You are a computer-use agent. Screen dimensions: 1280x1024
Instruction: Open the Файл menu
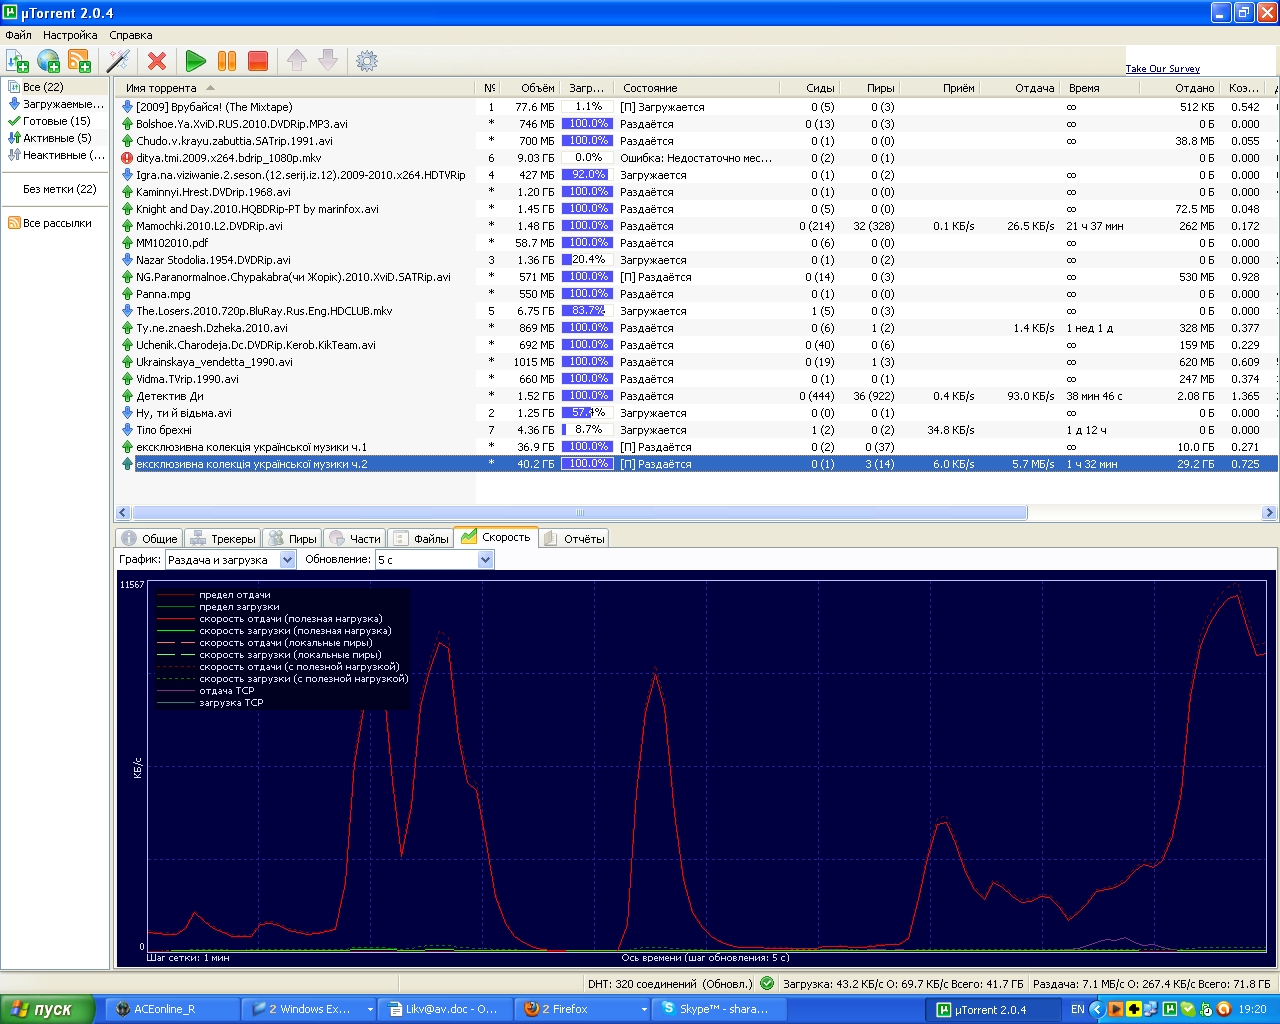[19, 35]
